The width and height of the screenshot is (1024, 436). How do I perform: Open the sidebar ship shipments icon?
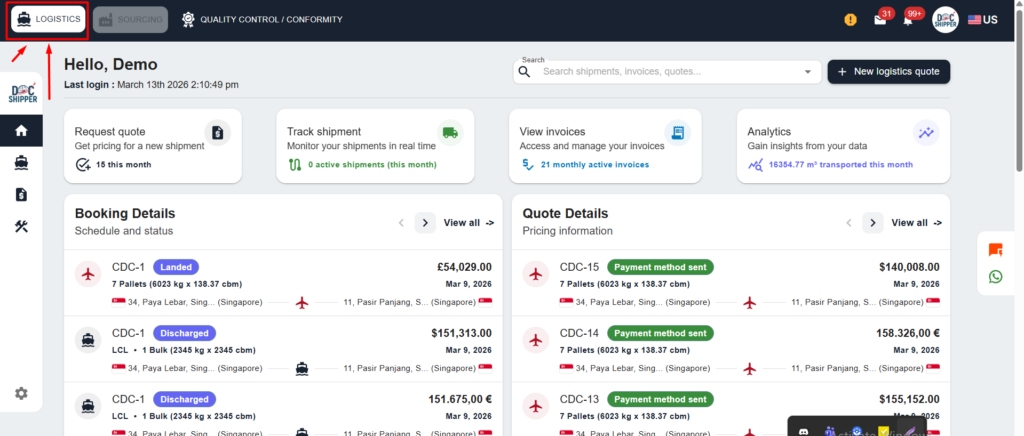tap(22, 163)
